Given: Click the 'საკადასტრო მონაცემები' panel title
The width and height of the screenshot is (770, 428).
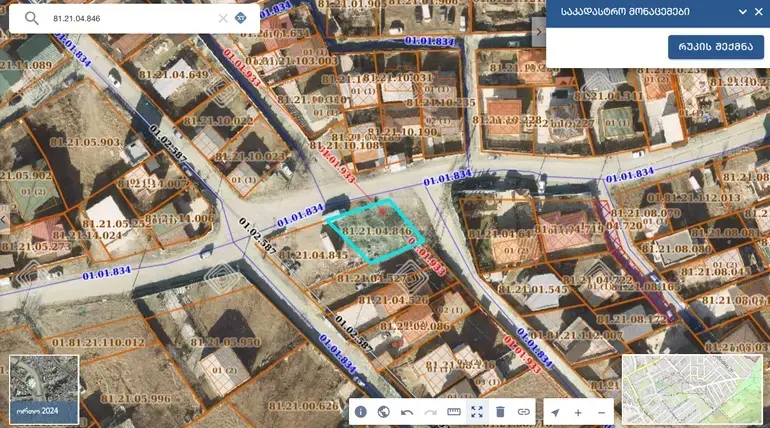Looking at the screenshot, I should click(x=625, y=12).
